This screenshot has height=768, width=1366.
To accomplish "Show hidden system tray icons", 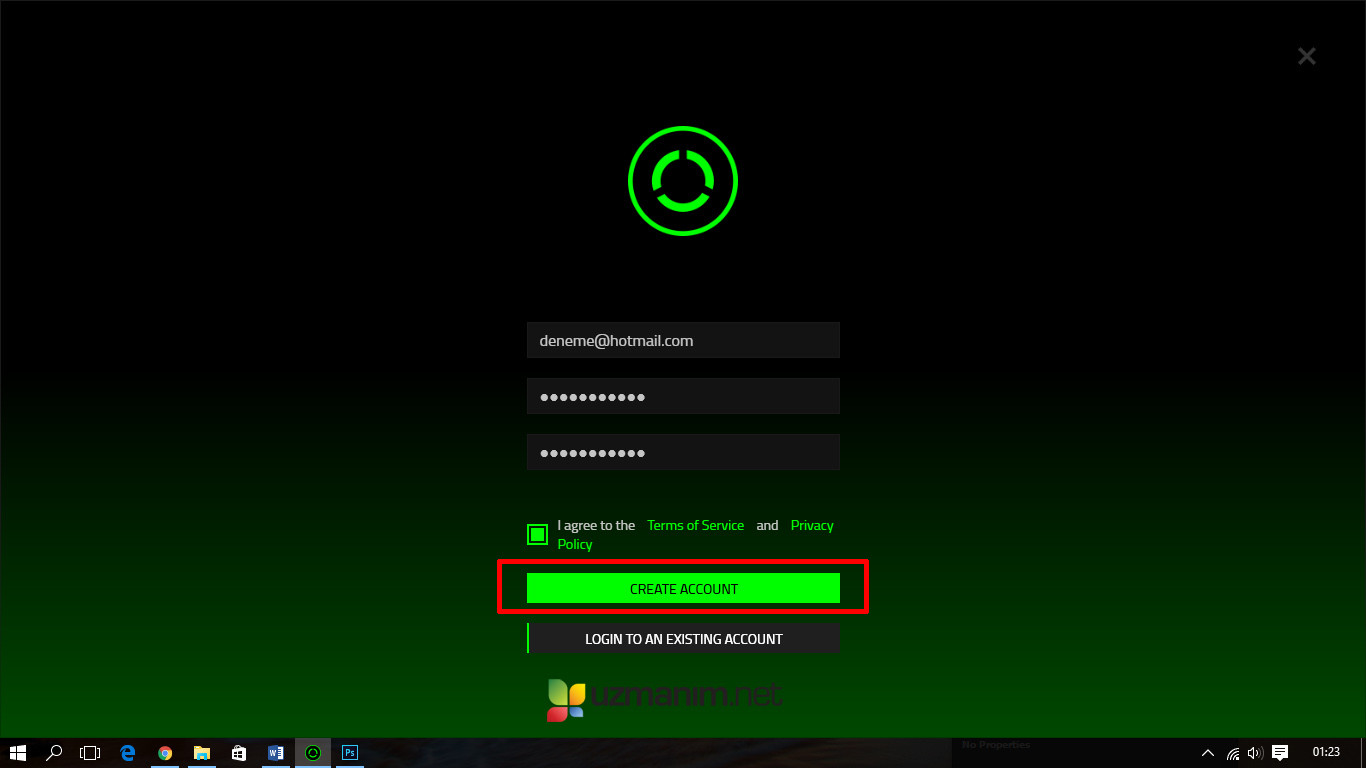I will point(1208,753).
